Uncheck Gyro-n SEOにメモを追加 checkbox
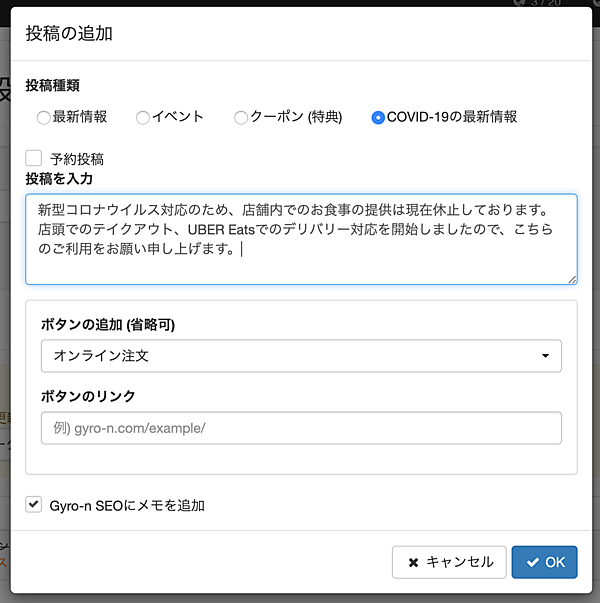Screen dimensions: 600x603 [34, 505]
